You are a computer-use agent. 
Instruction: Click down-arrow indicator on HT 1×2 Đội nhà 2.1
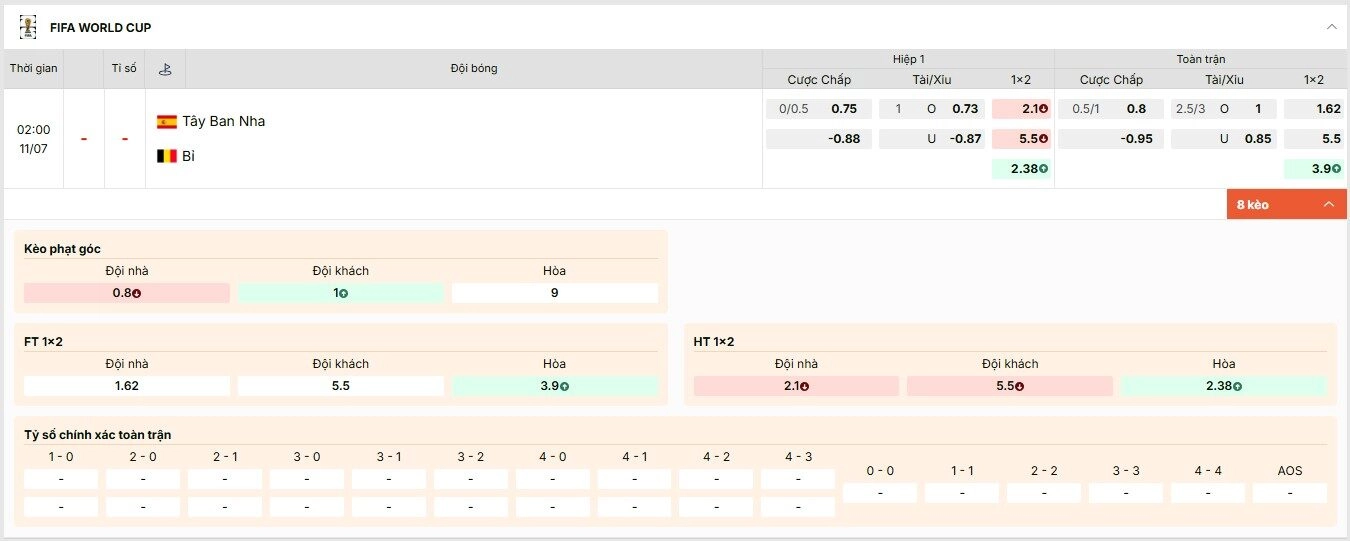(x=805, y=387)
